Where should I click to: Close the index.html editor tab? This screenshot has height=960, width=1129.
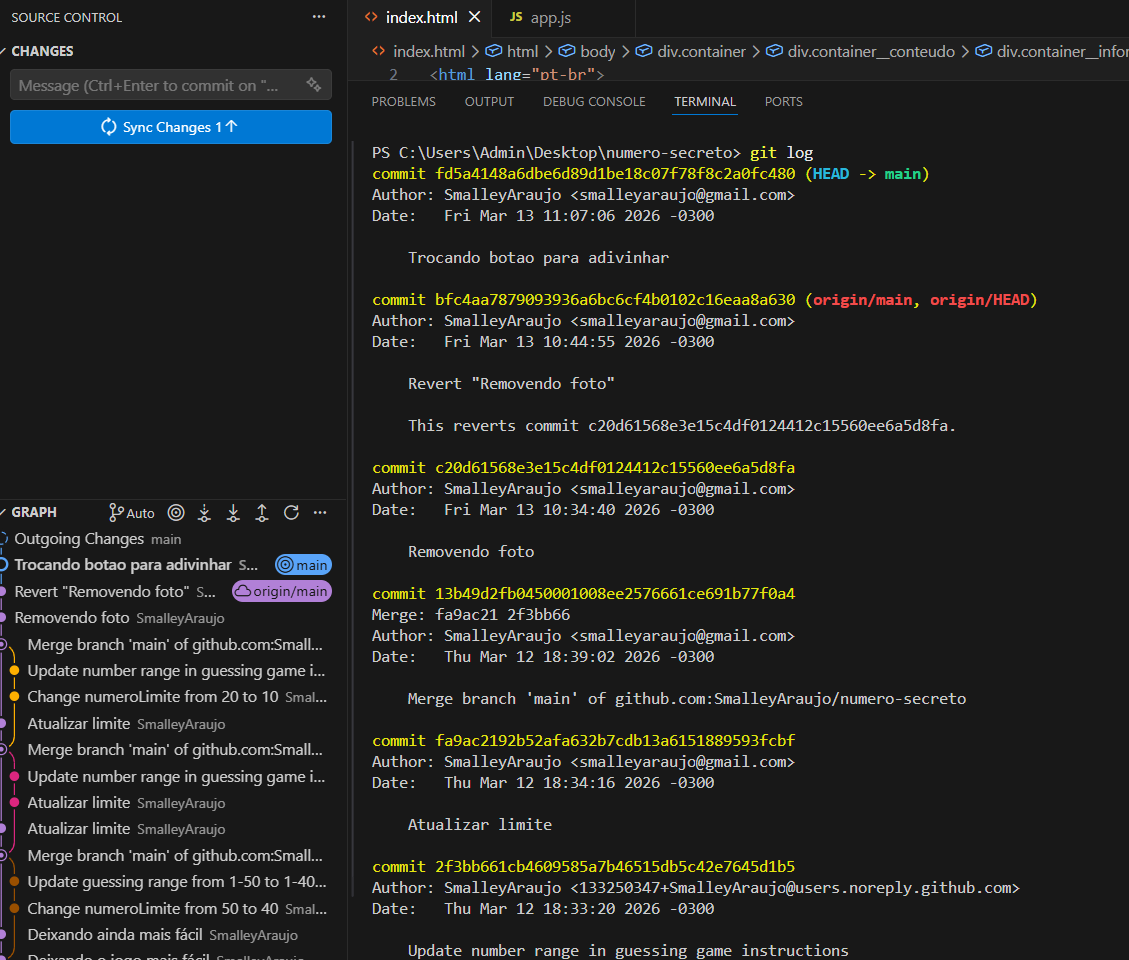coord(474,17)
